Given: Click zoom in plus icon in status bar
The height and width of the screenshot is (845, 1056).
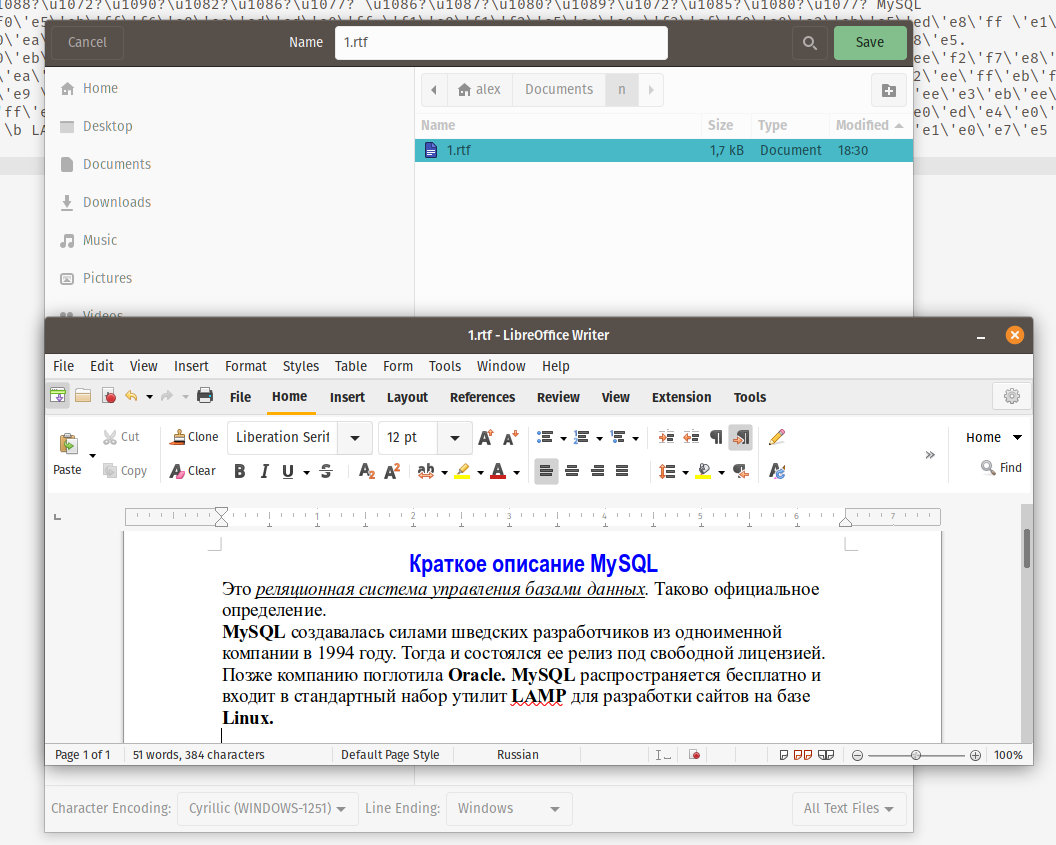Looking at the screenshot, I should coord(975,755).
